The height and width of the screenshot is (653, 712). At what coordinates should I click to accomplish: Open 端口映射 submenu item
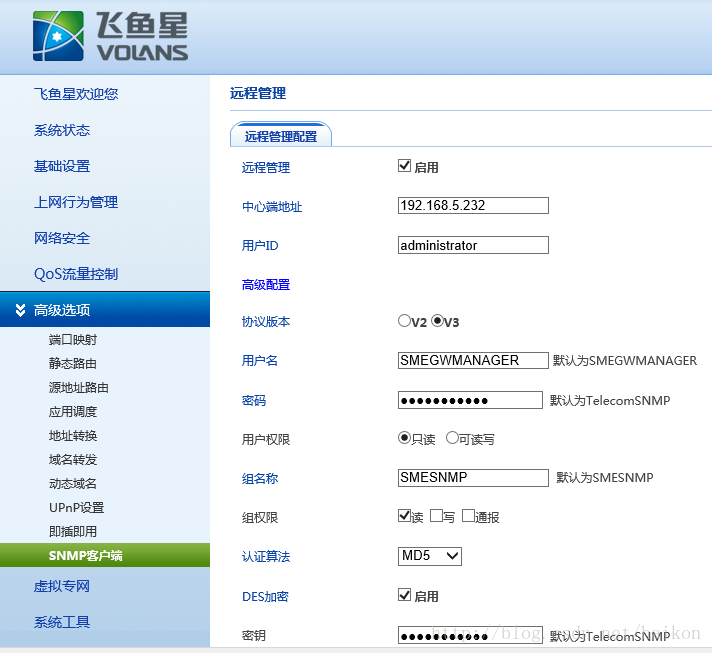tap(73, 340)
